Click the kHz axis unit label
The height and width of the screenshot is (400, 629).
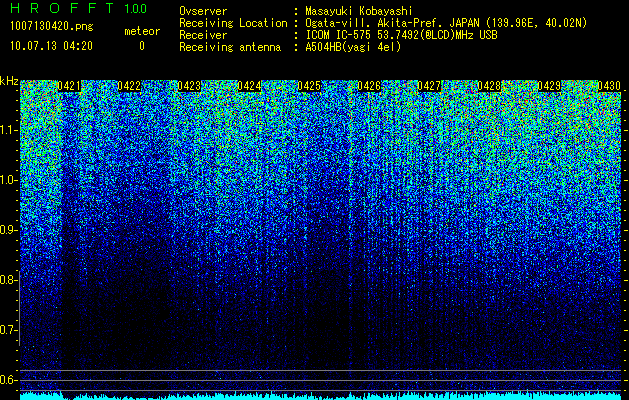coord(9,81)
